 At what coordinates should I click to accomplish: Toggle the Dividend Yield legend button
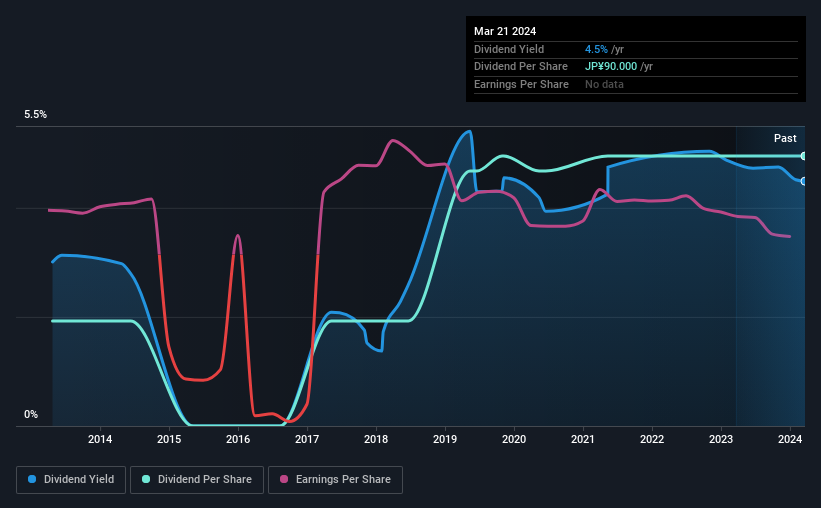click(71, 480)
